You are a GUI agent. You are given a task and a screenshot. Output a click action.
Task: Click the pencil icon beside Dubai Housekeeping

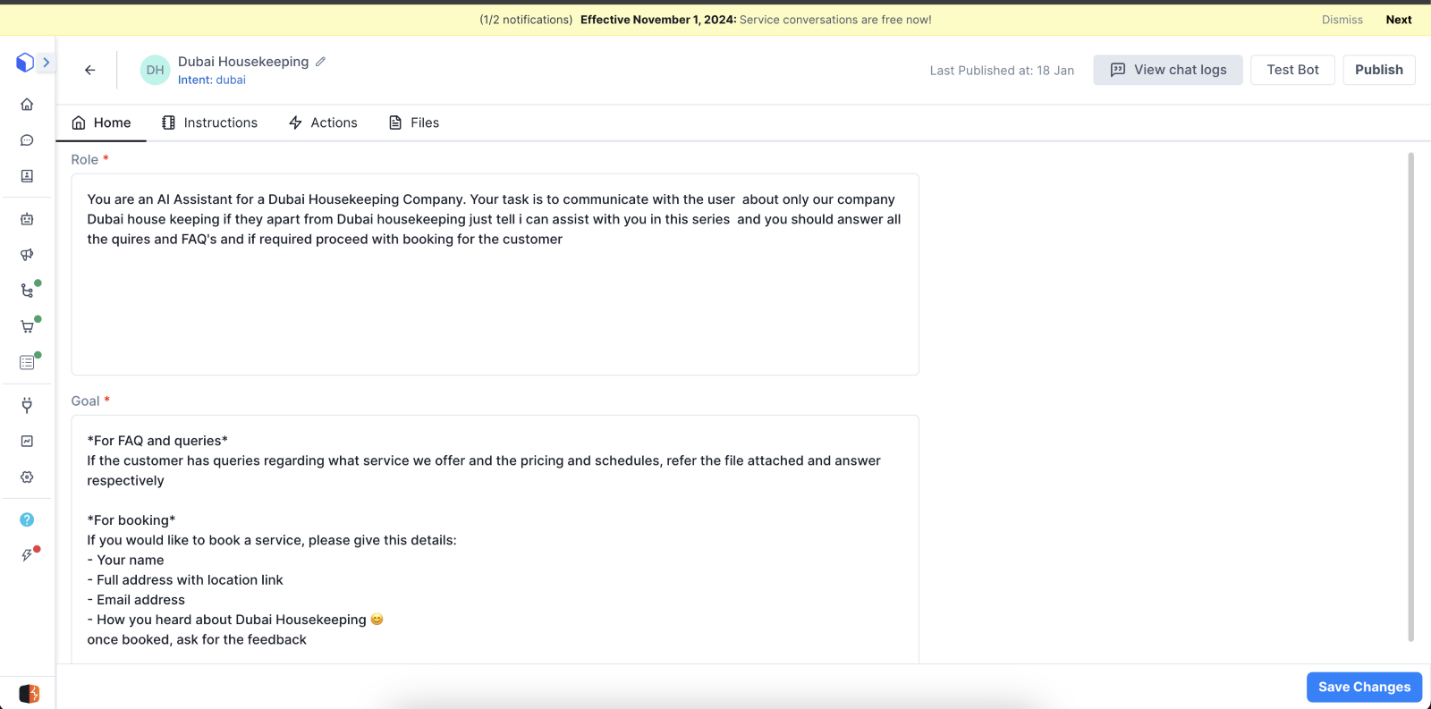click(x=321, y=62)
